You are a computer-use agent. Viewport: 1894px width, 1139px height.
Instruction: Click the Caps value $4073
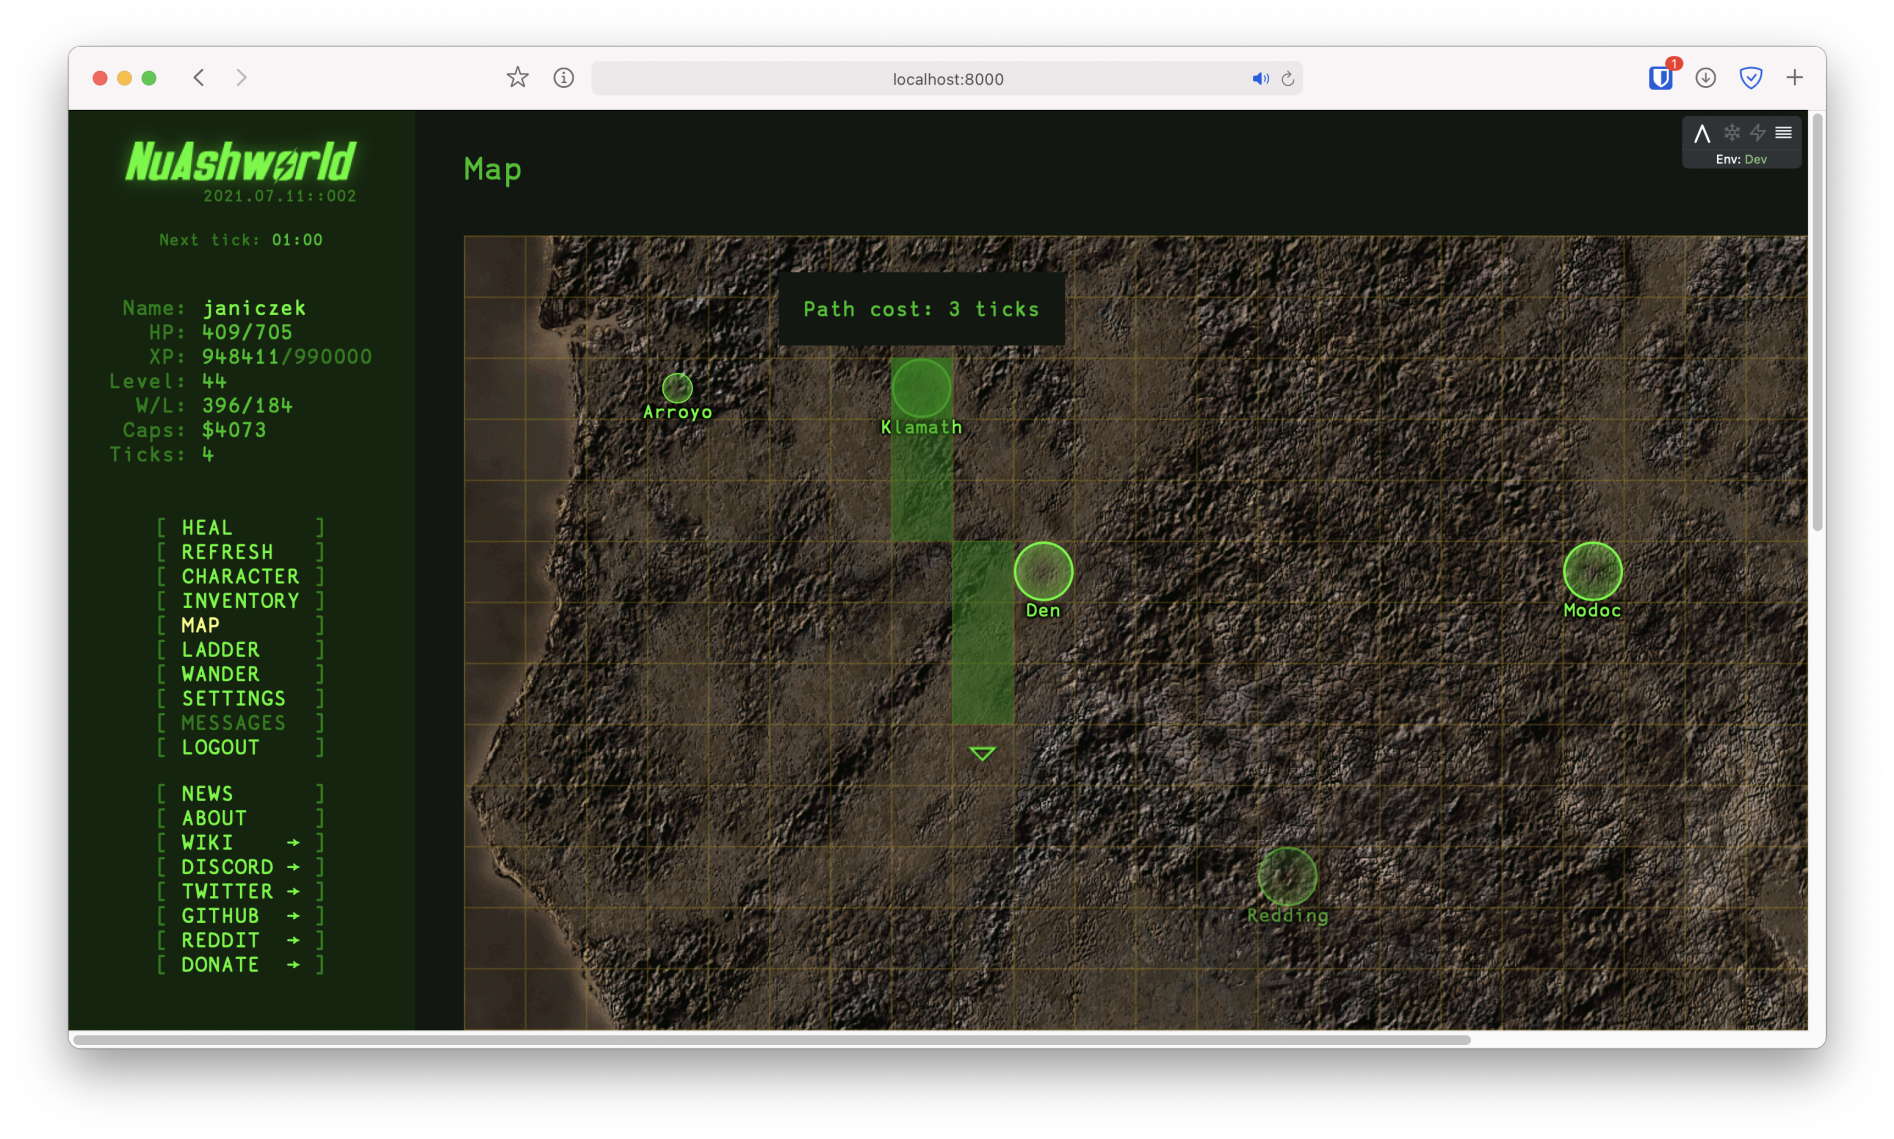click(x=234, y=430)
